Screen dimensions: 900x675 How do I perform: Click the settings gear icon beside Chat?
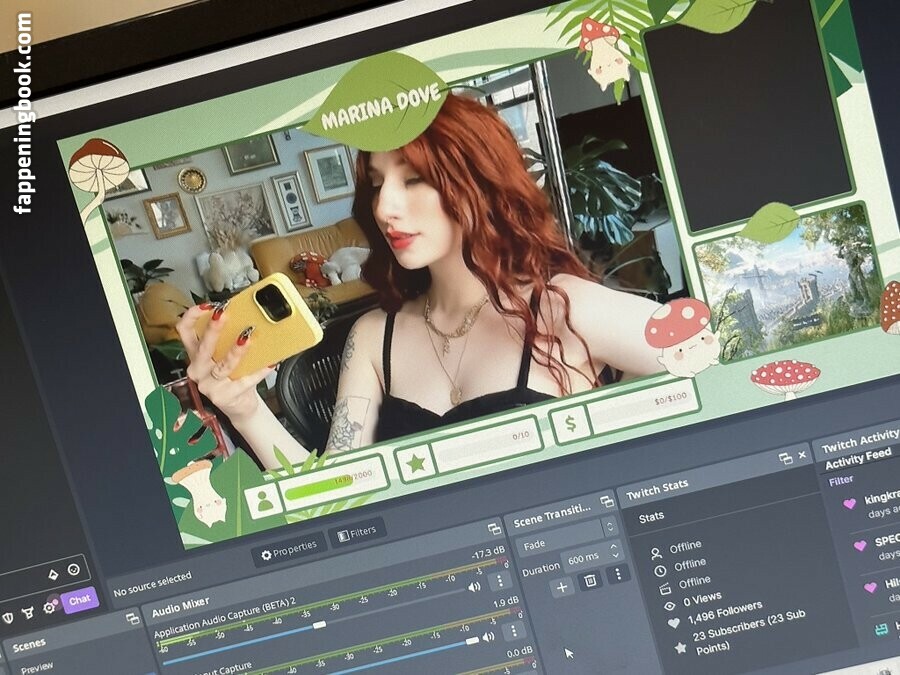[49, 608]
